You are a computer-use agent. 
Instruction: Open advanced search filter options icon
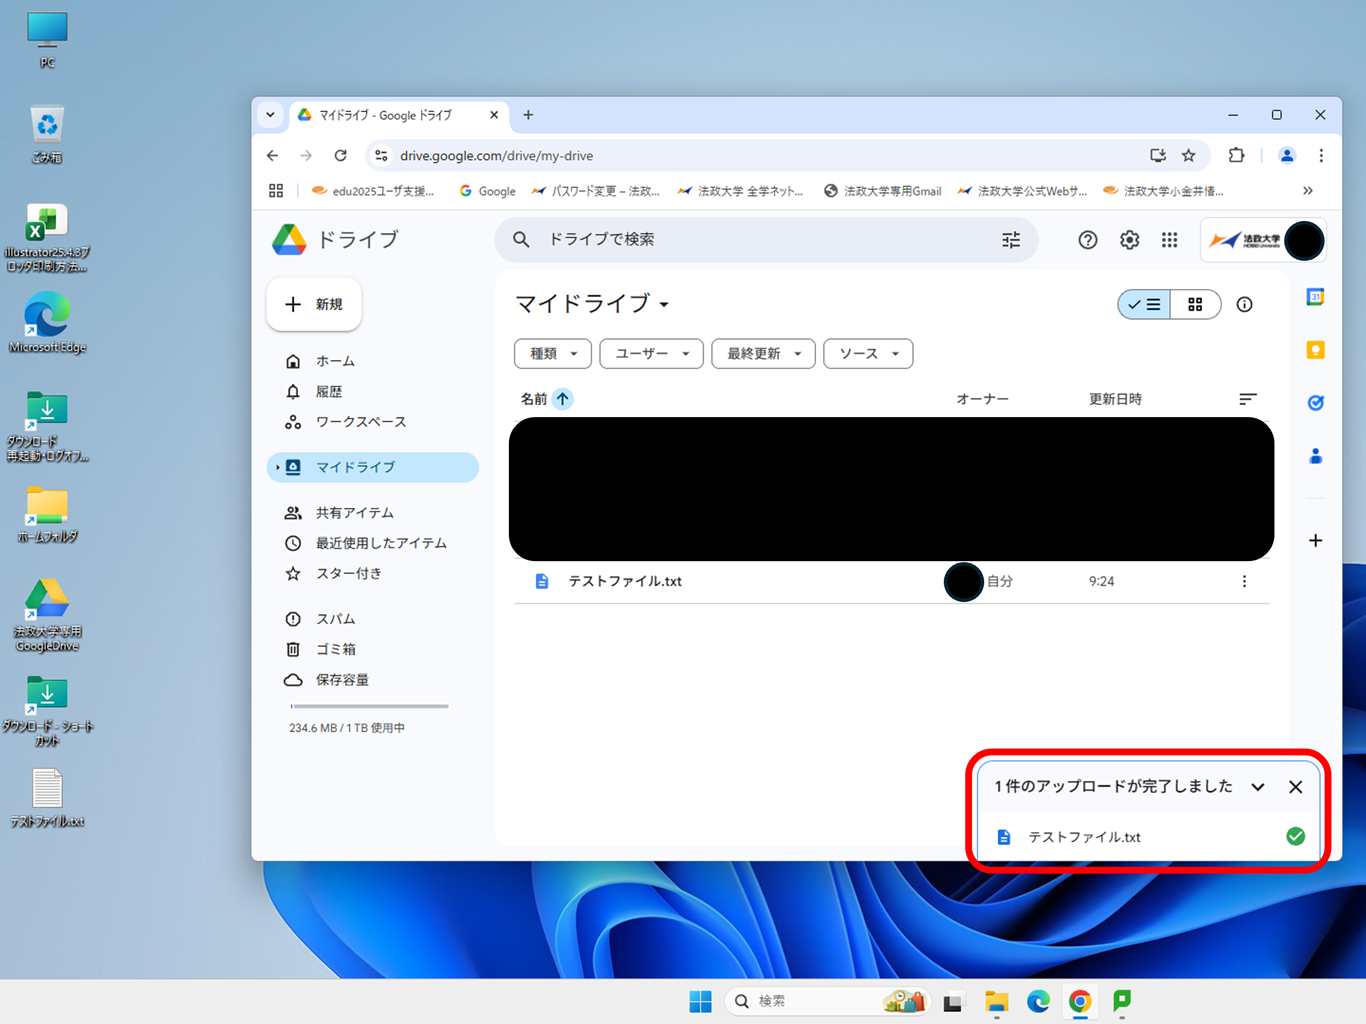[x=1011, y=240]
